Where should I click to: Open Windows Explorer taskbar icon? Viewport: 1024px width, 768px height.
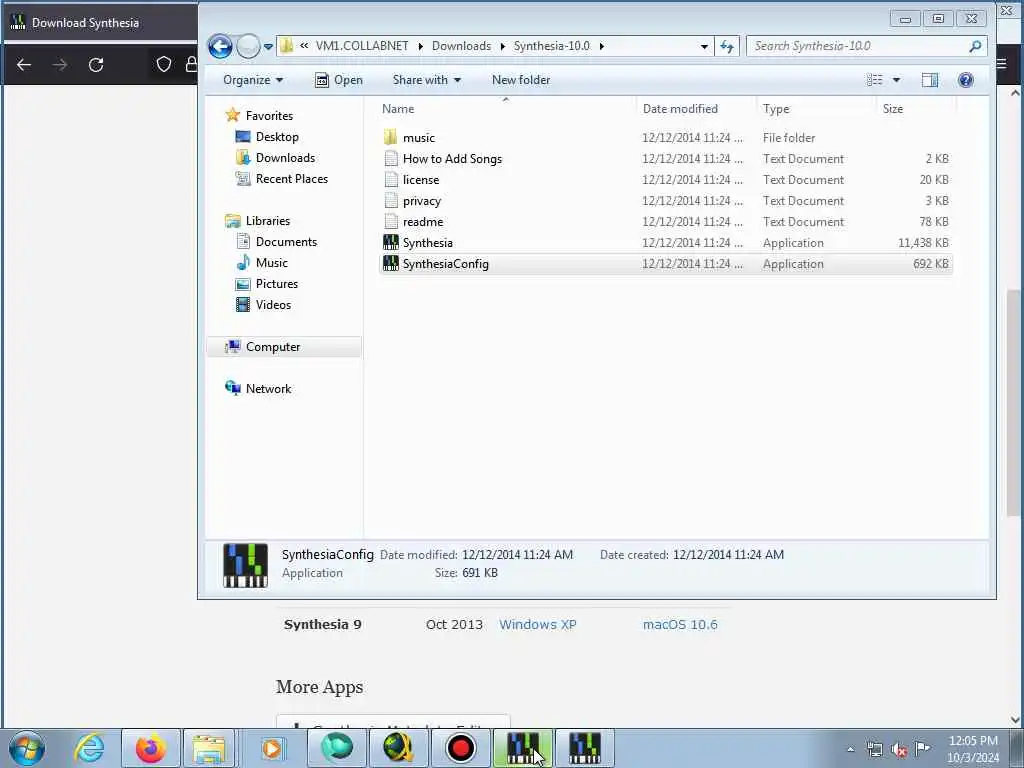coord(209,748)
